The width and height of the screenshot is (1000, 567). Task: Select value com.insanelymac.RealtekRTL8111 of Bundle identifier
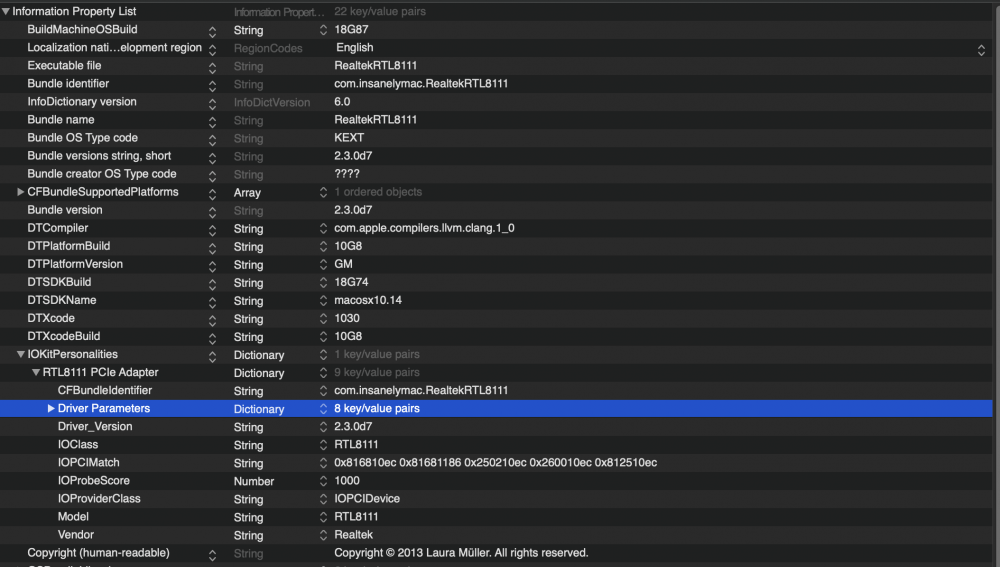421,84
